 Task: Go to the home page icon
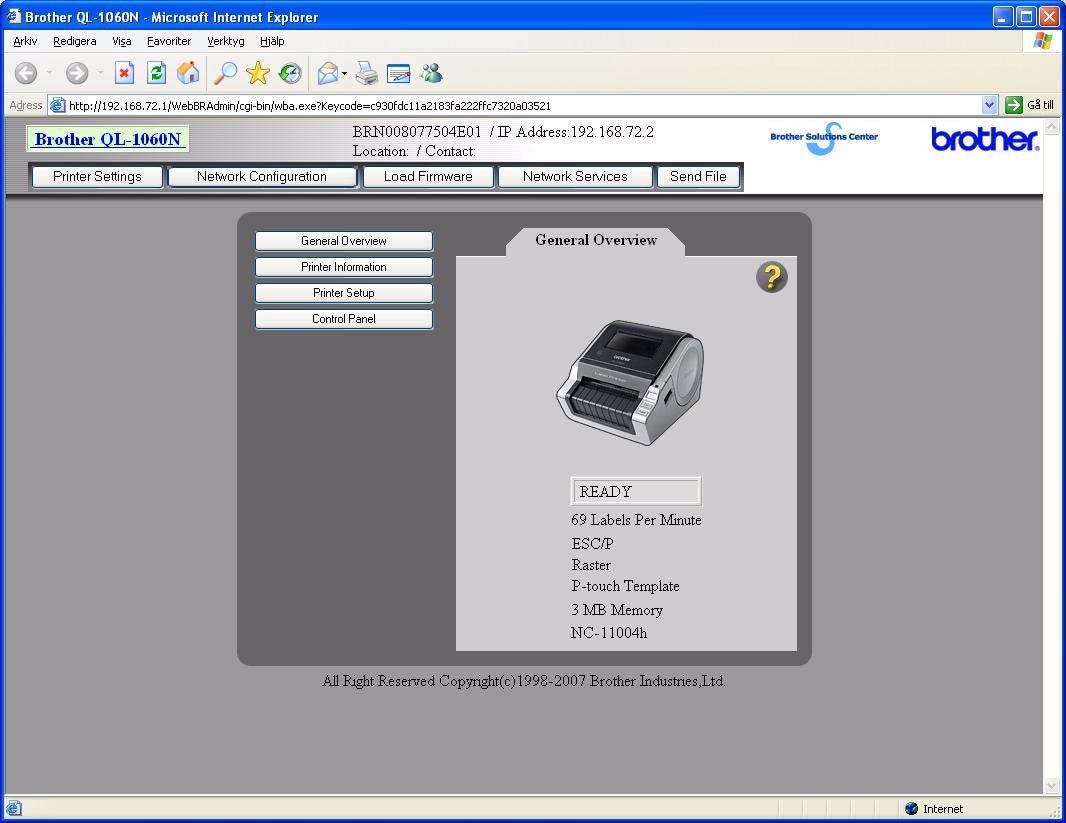point(188,73)
